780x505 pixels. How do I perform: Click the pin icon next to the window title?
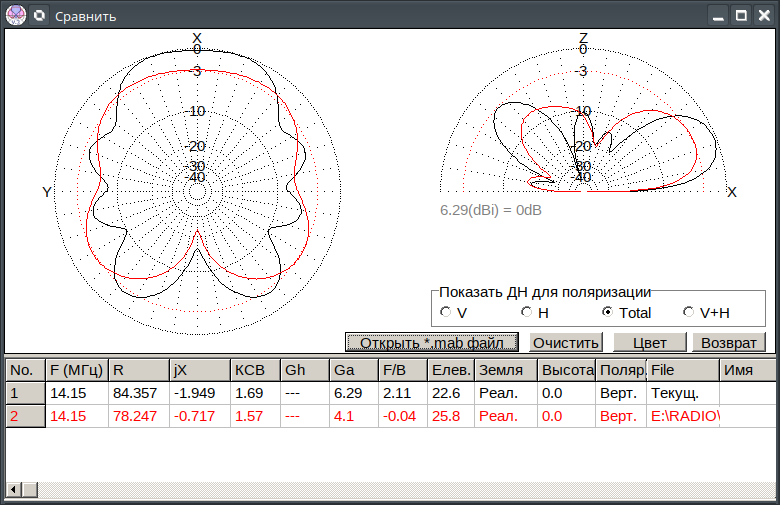39,15
